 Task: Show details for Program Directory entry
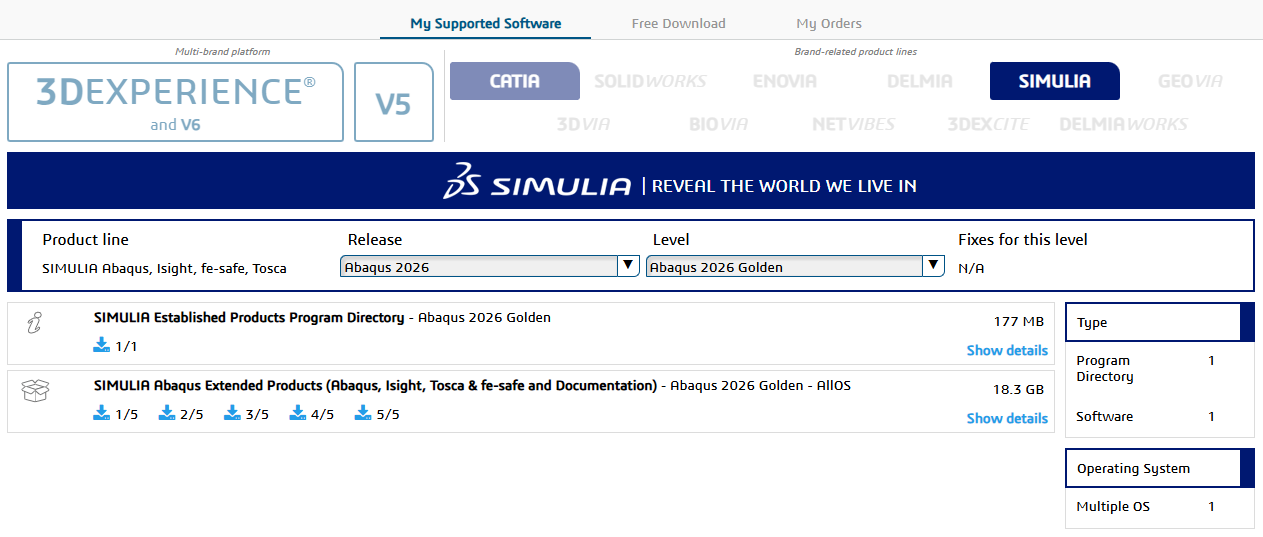pos(1006,350)
